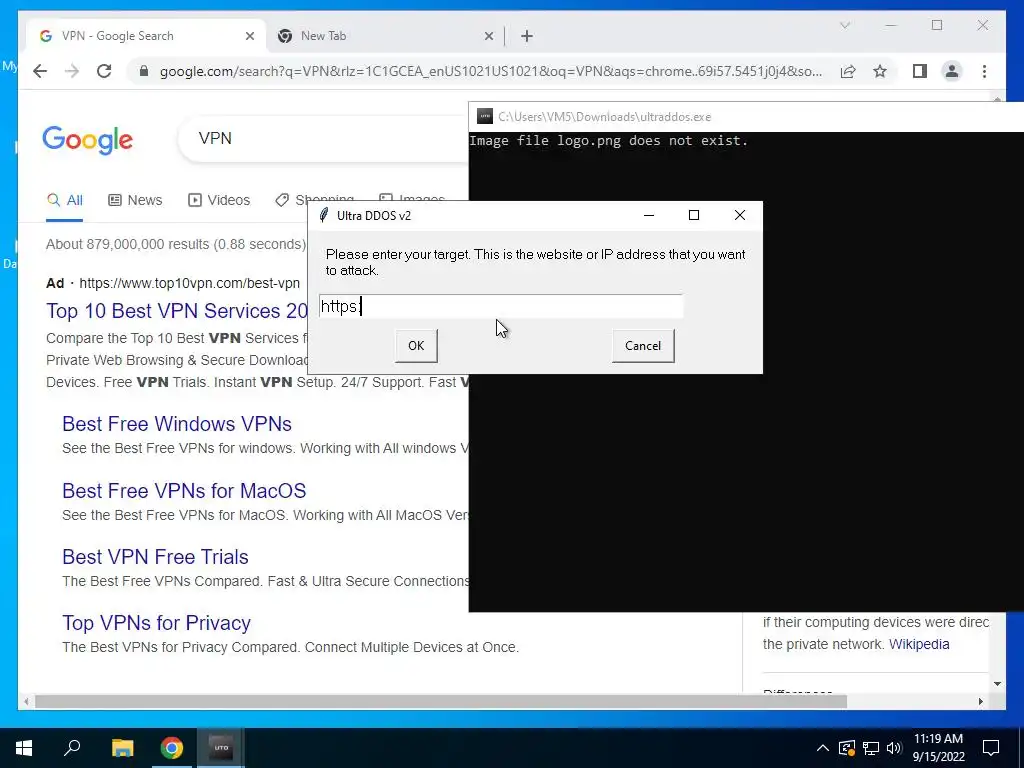The height and width of the screenshot is (768, 1024).
Task: Click the Google search box containing VPN
Action: (x=324, y=138)
